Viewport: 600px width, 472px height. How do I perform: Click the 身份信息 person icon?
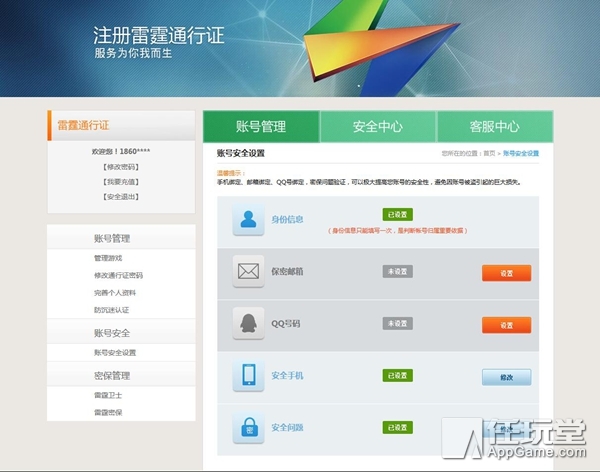pos(248,219)
